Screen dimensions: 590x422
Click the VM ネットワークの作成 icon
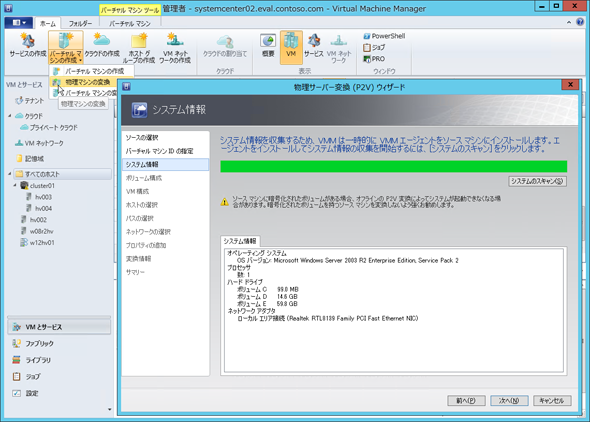coord(175,48)
